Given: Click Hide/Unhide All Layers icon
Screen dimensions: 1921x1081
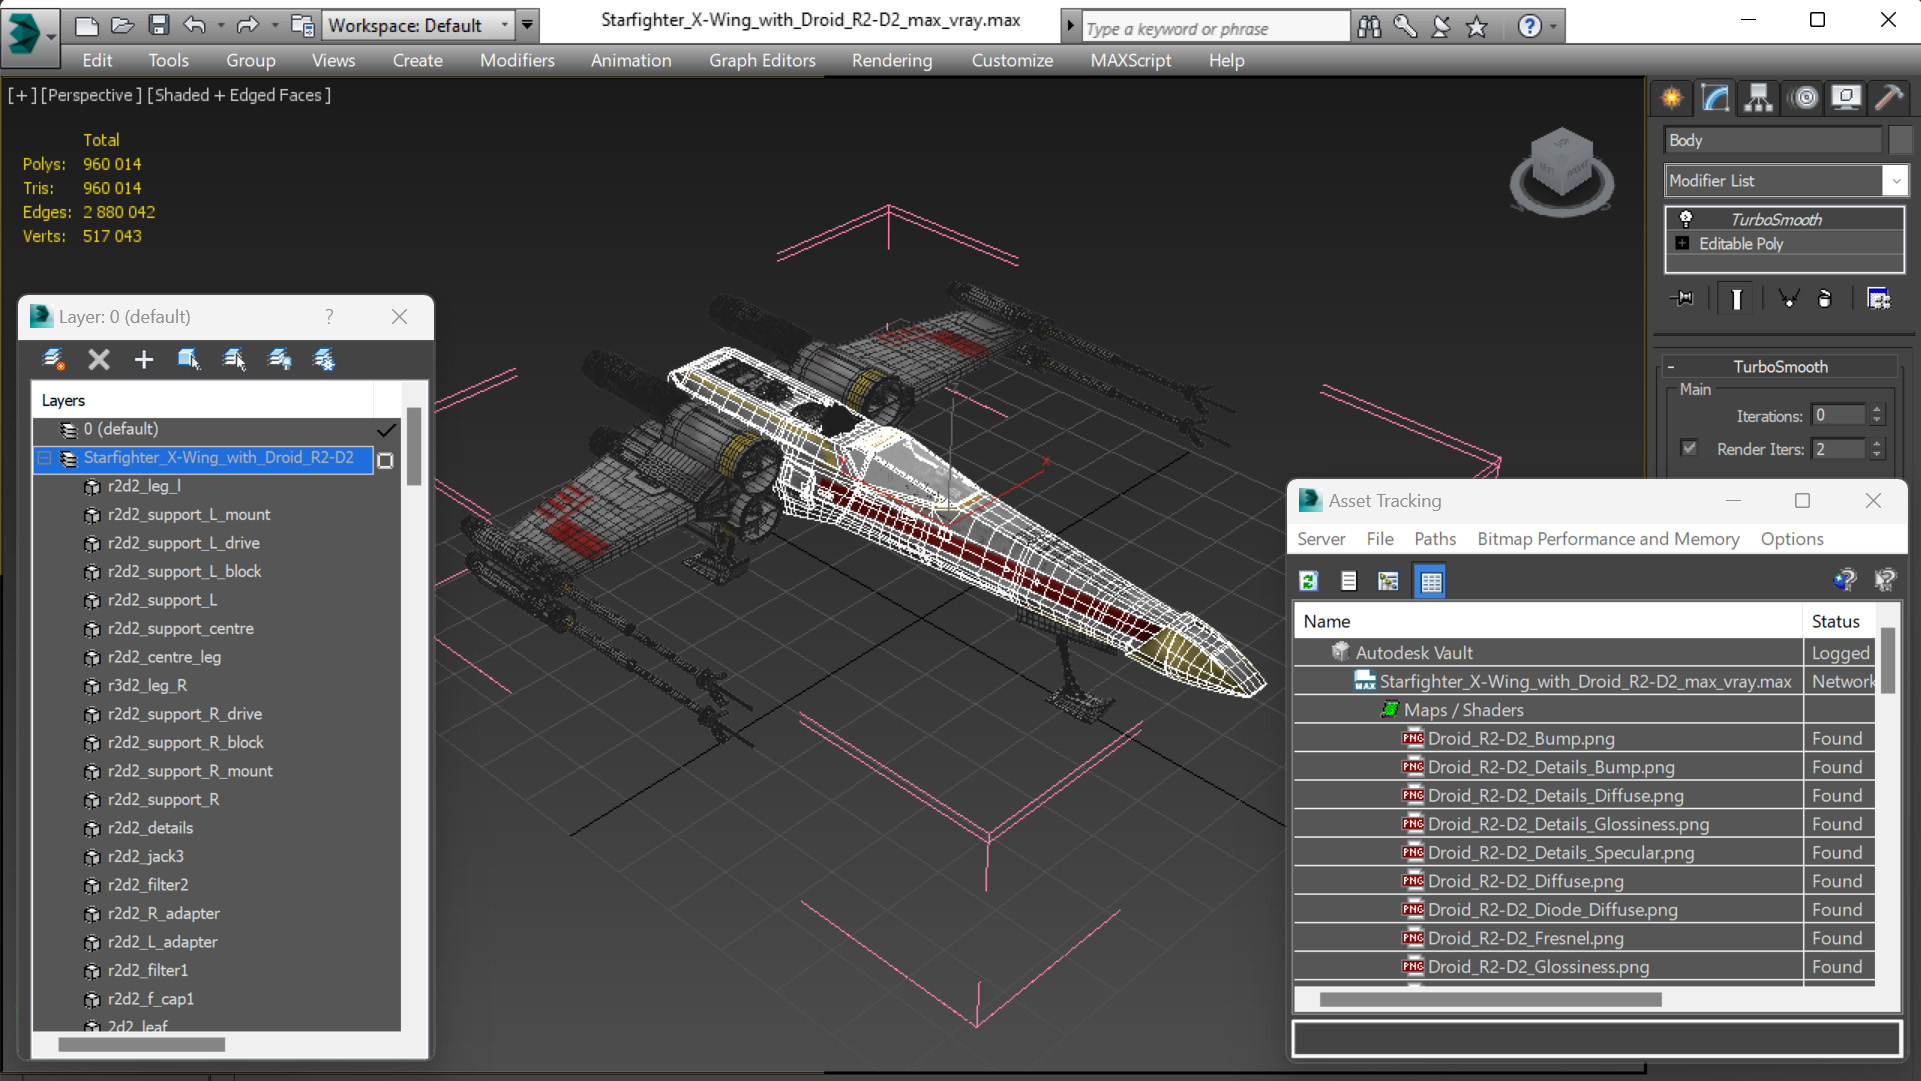Looking at the screenshot, I should coord(280,359).
